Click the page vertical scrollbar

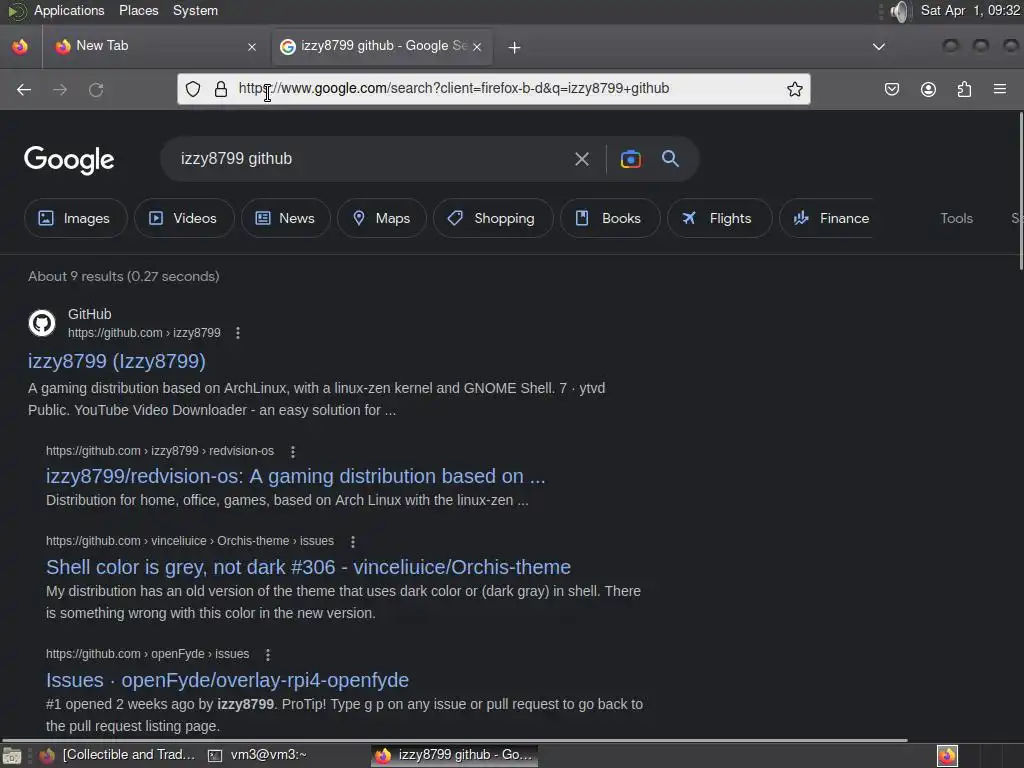tap(1021, 191)
